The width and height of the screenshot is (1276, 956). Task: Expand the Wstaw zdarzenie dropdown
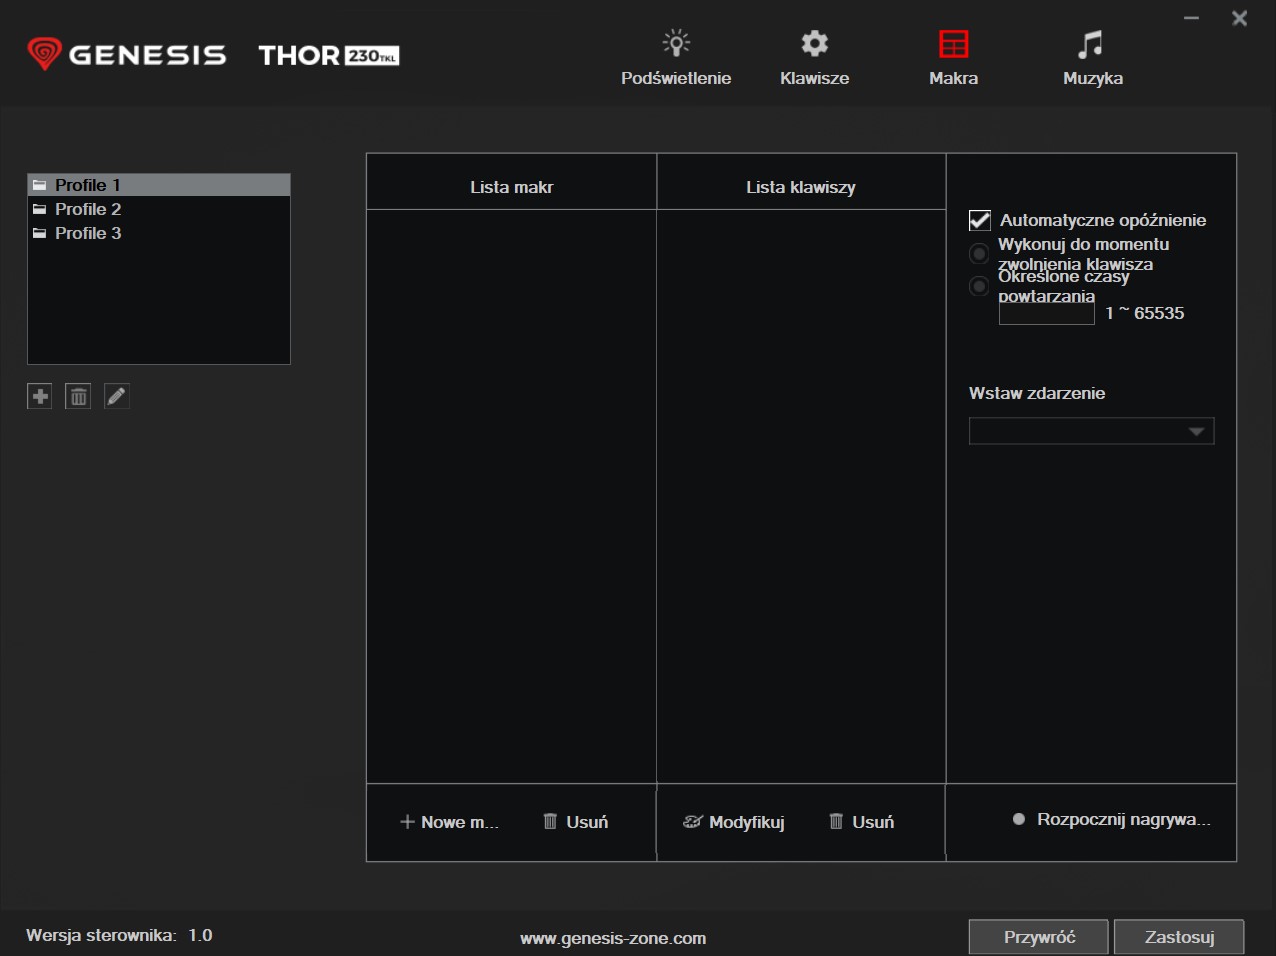(1091, 431)
